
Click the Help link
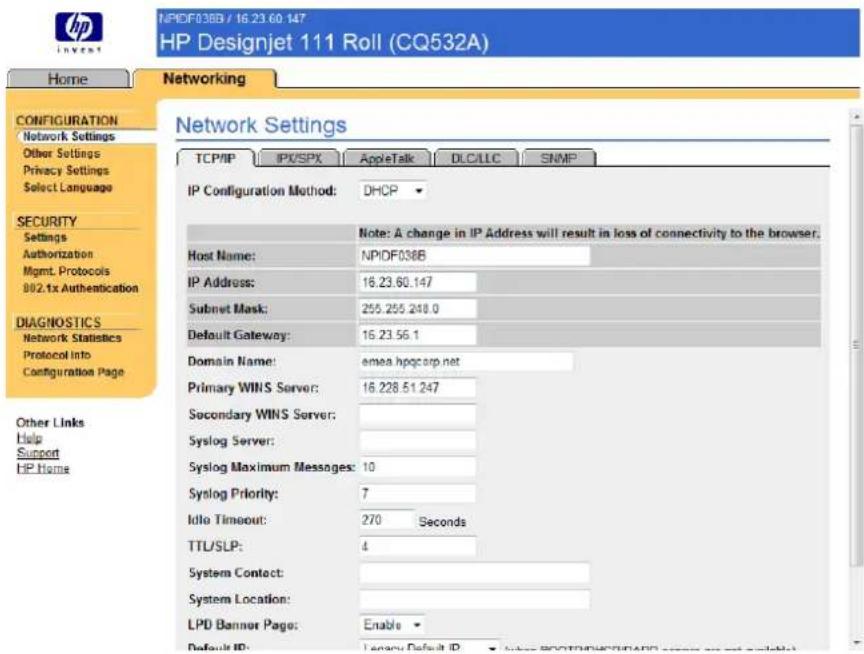(29, 438)
